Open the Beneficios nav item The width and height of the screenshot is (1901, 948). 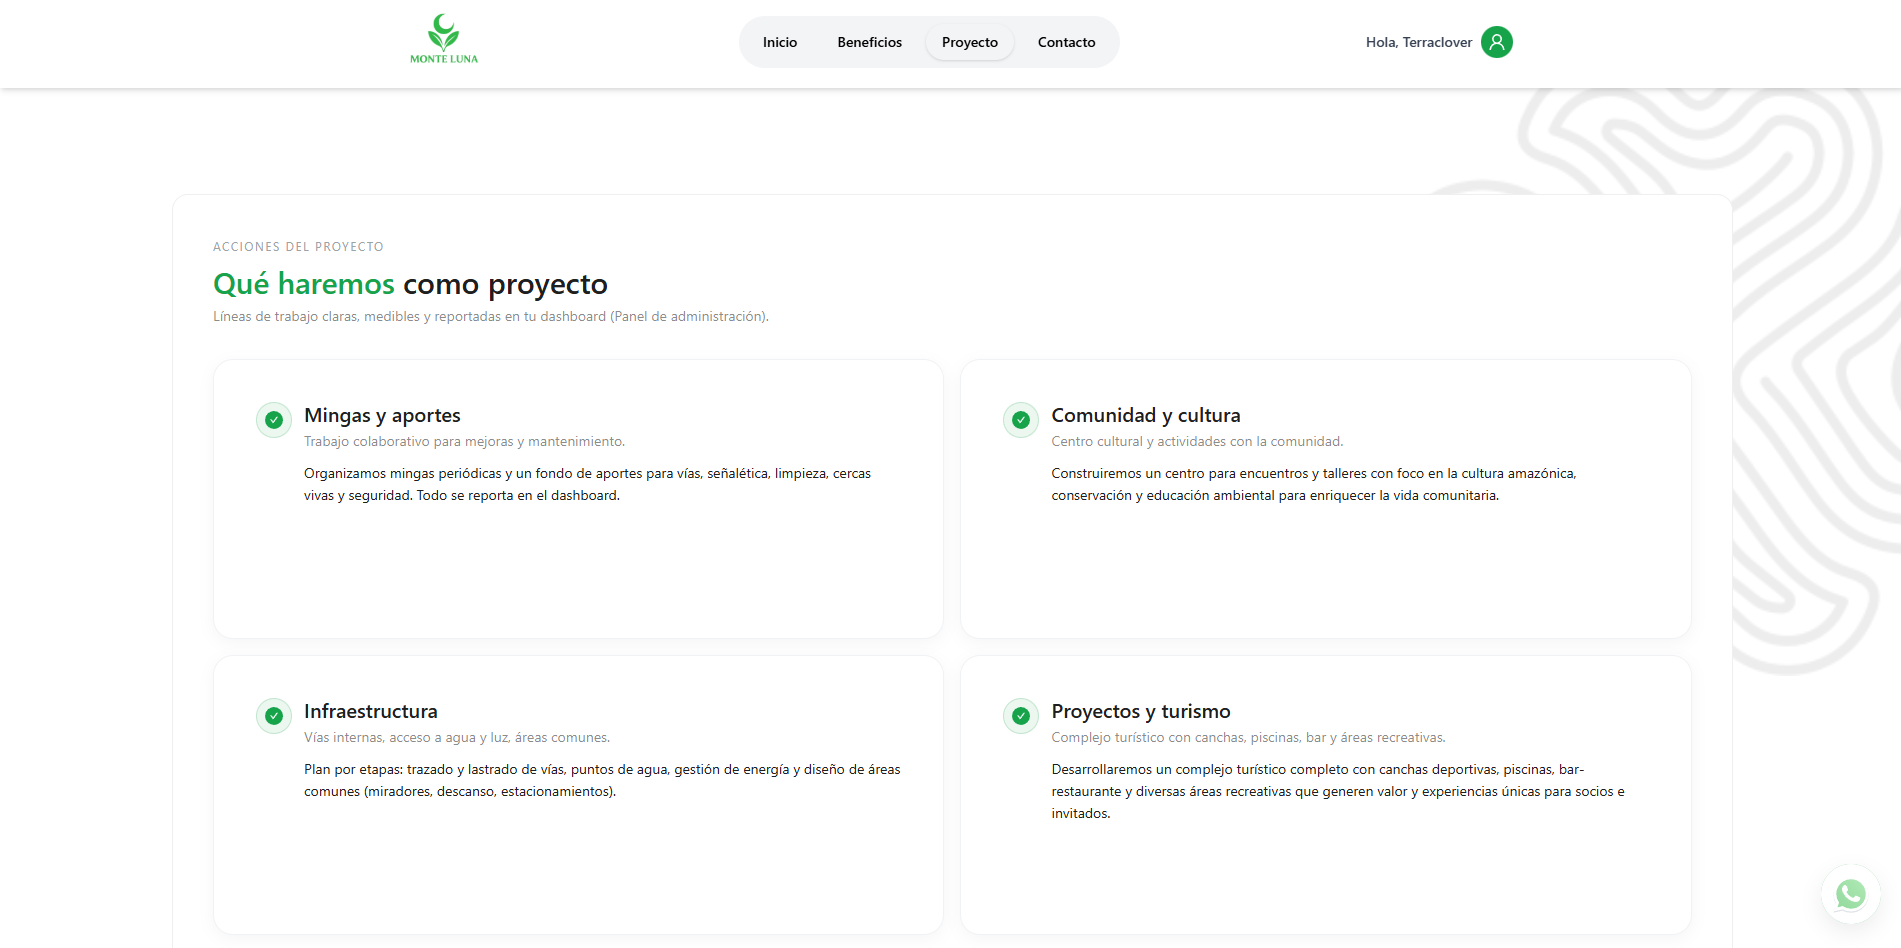tap(869, 42)
